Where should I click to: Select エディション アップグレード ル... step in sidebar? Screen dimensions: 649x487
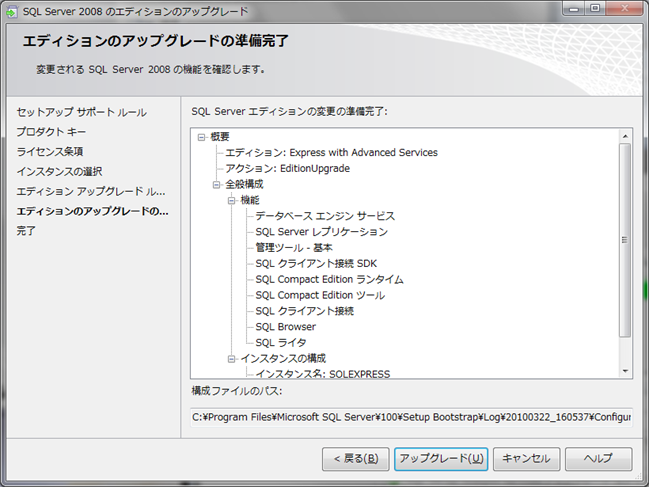(x=91, y=191)
